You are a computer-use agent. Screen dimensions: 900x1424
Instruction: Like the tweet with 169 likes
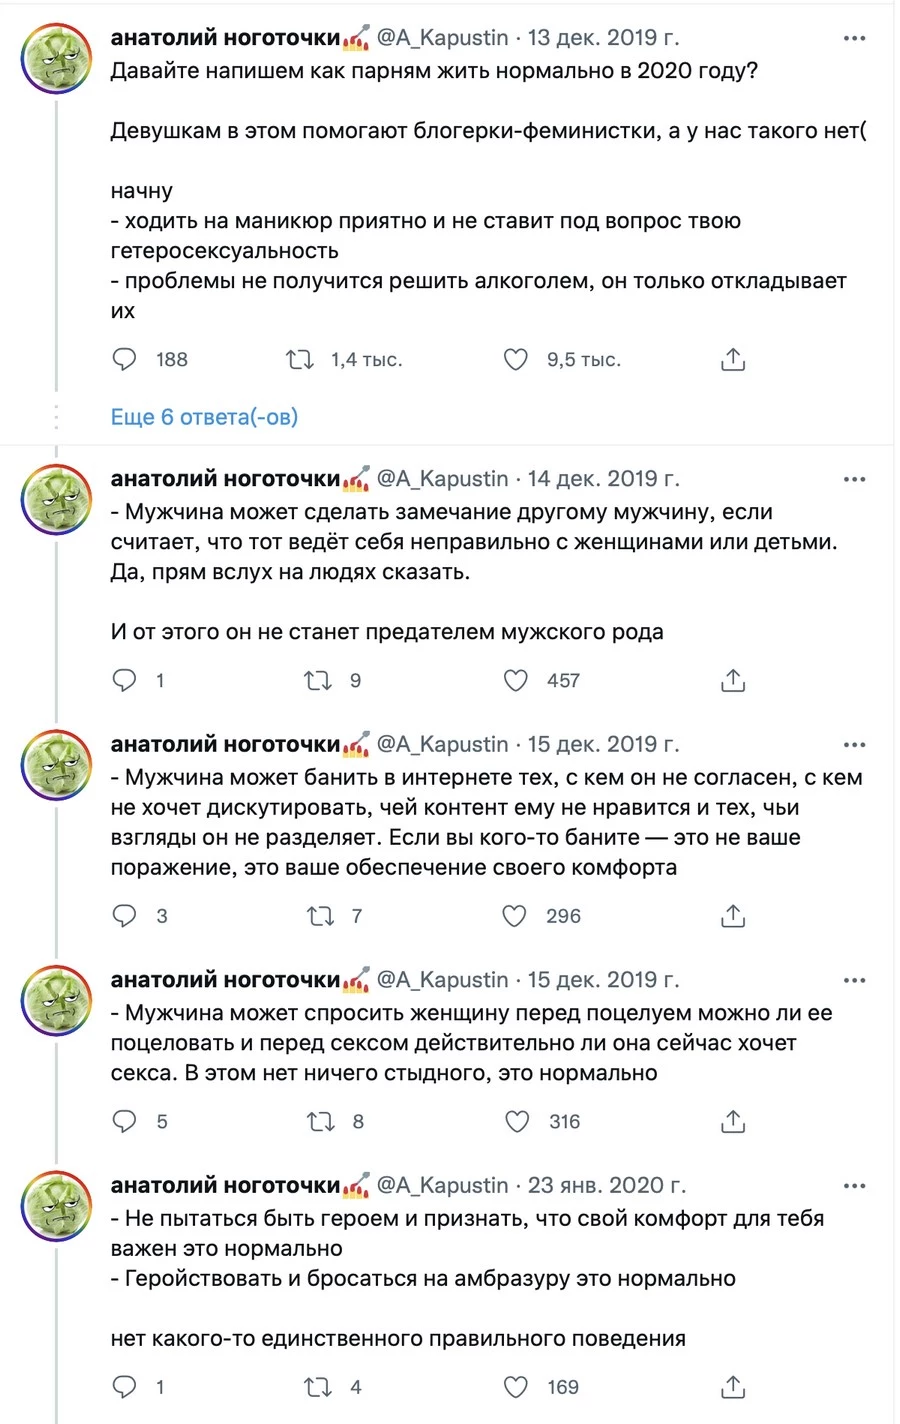tap(515, 1386)
